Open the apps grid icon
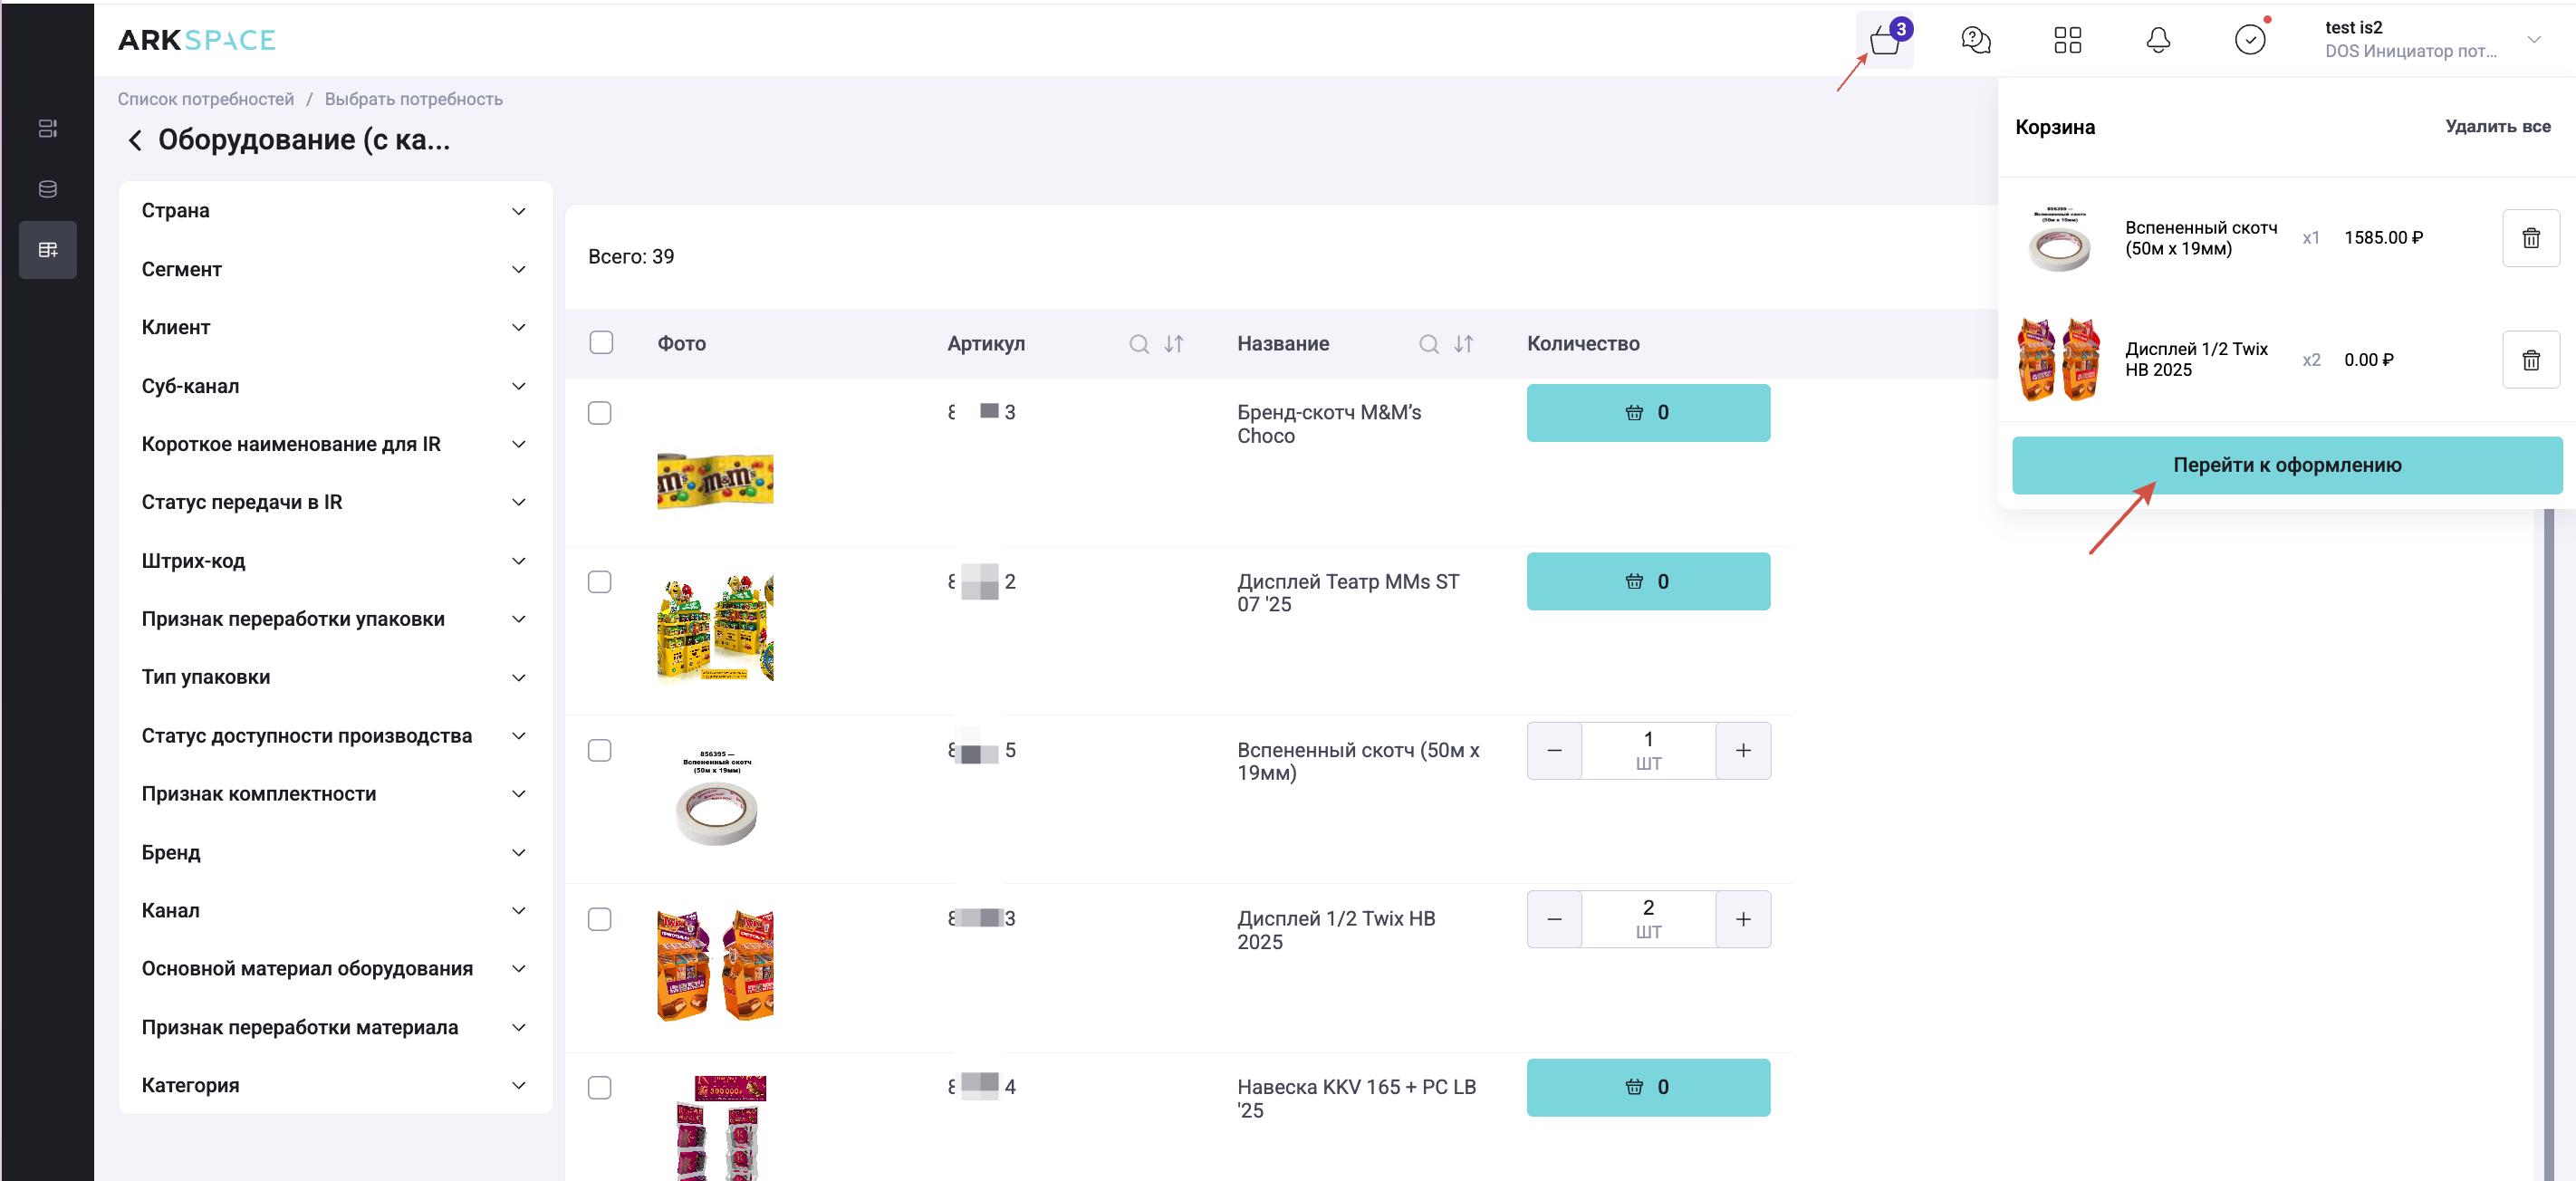The image size is (2576, 1181). pos(2067,40)
